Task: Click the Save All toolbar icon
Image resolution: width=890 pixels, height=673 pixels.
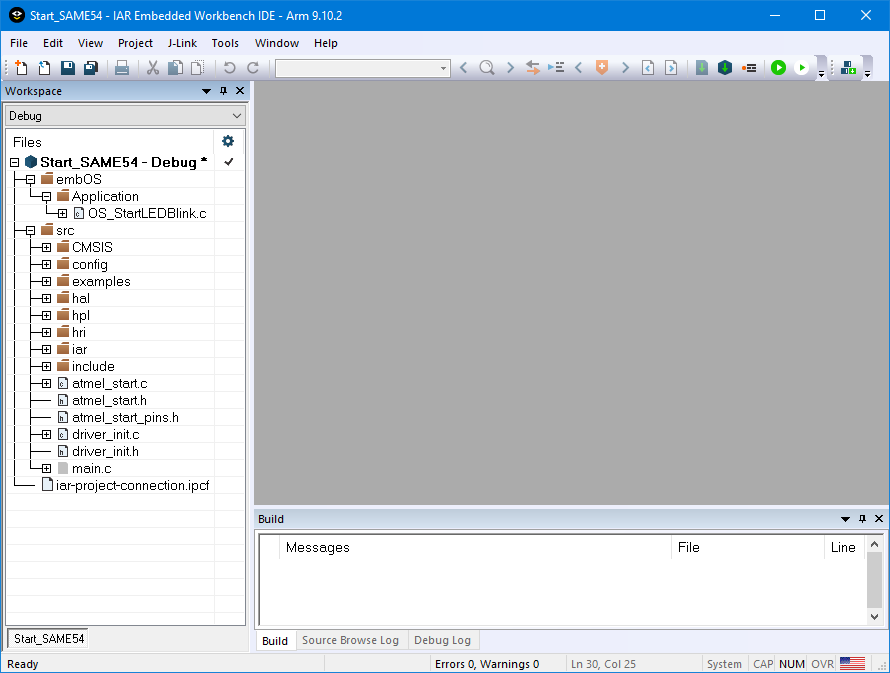Action: [91, 68]
